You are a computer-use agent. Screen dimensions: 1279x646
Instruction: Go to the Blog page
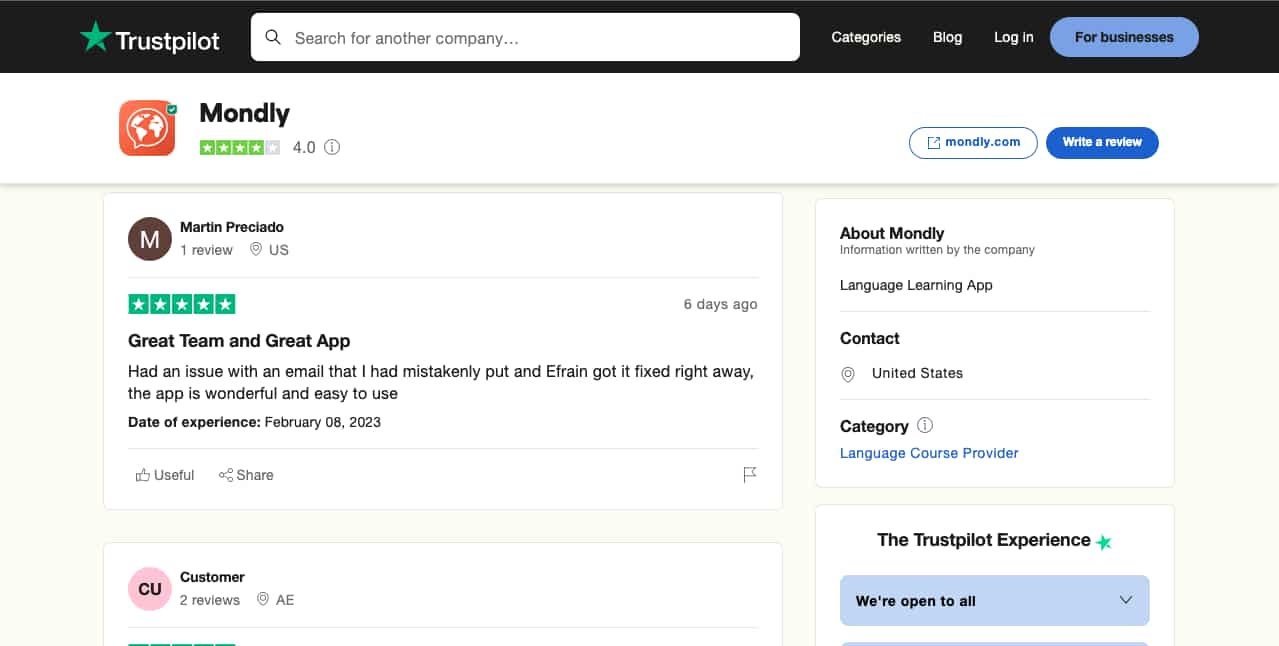pyautogui.click(x=947, y=37)
